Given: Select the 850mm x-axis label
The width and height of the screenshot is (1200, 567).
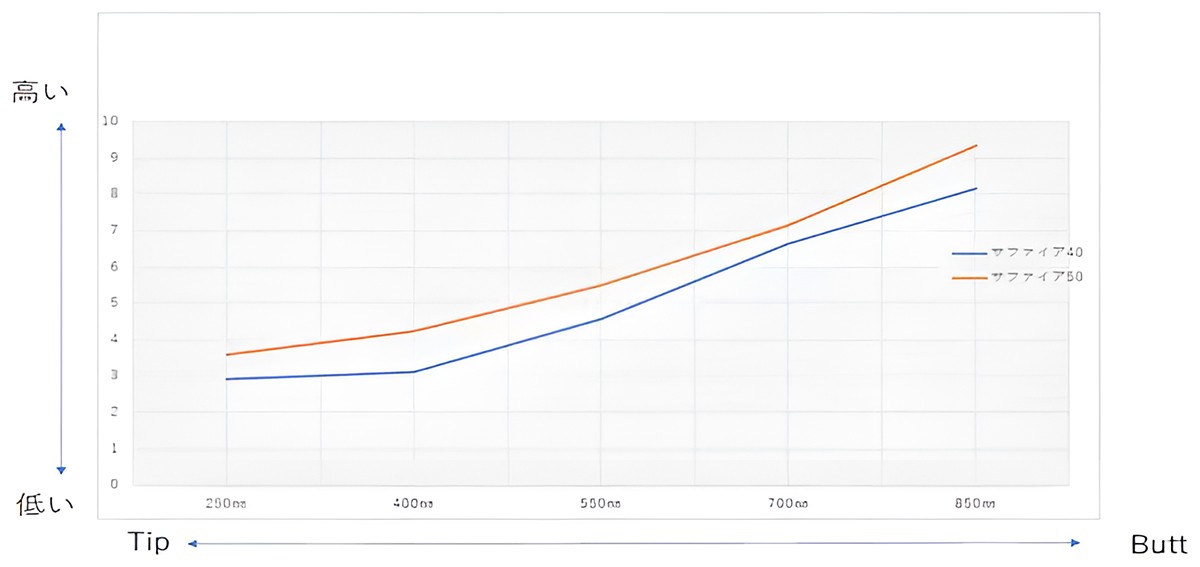Looking at the screenshot, I should (x=975, y=504).
